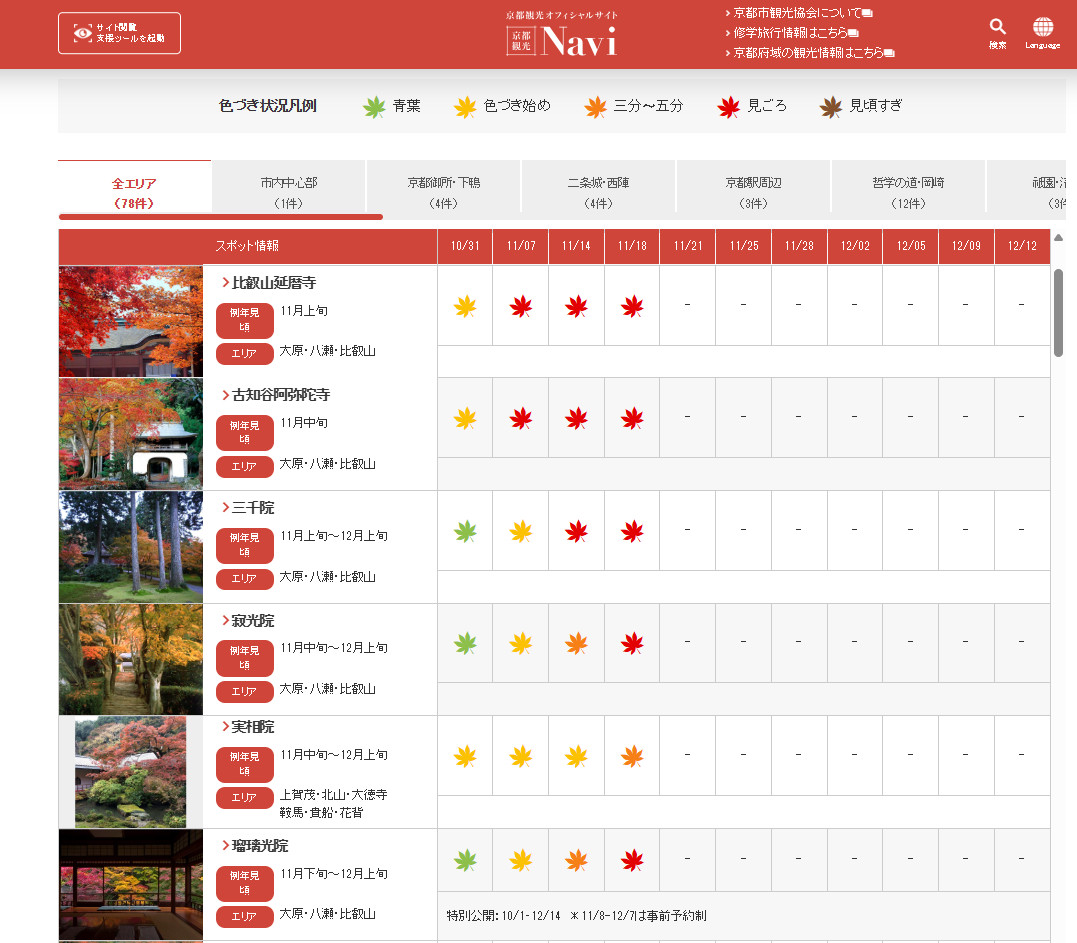Click the horizontal tab scroll indicator bar
The image size is (1077, 943).
click(221, 216)
